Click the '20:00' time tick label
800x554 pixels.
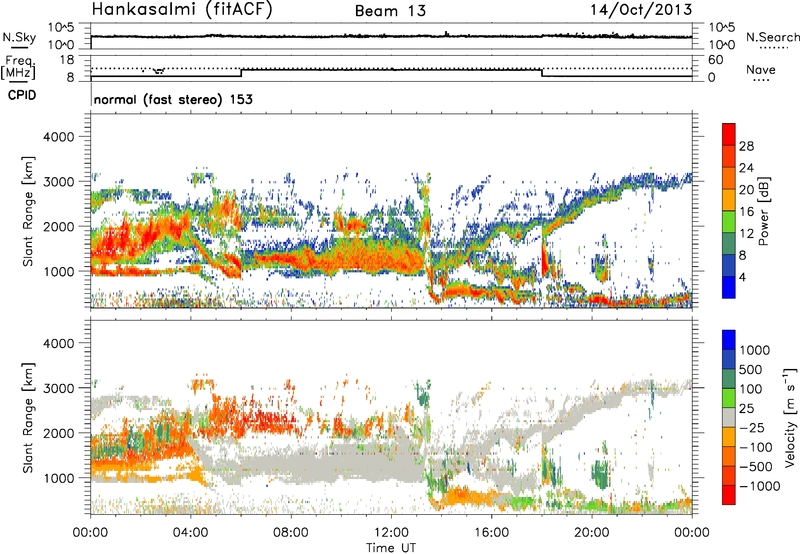(592, 533)
